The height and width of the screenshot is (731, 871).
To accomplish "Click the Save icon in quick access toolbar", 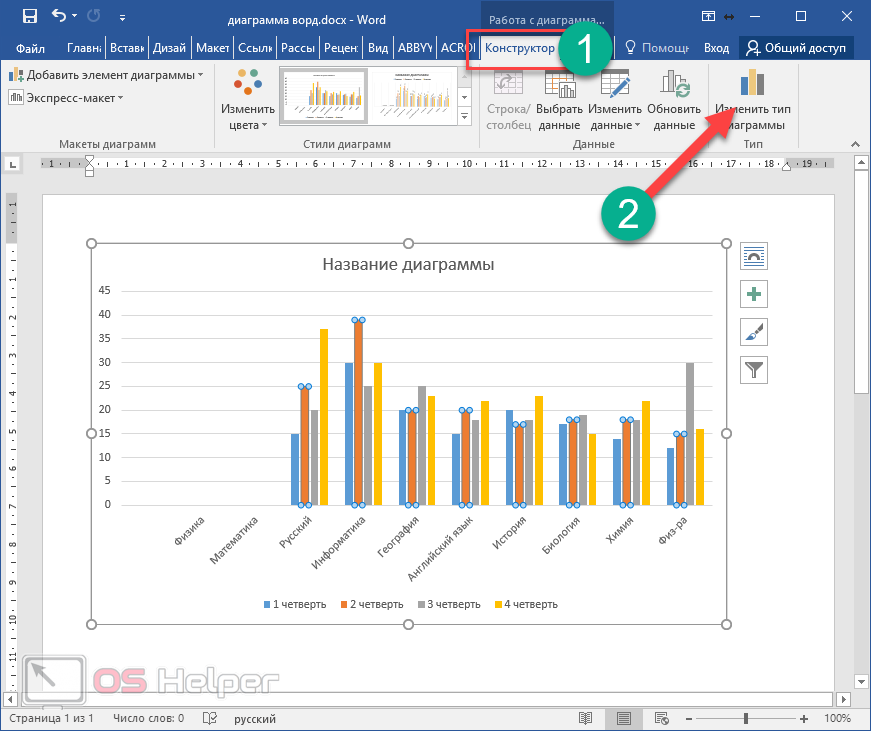I will point(29,16).
